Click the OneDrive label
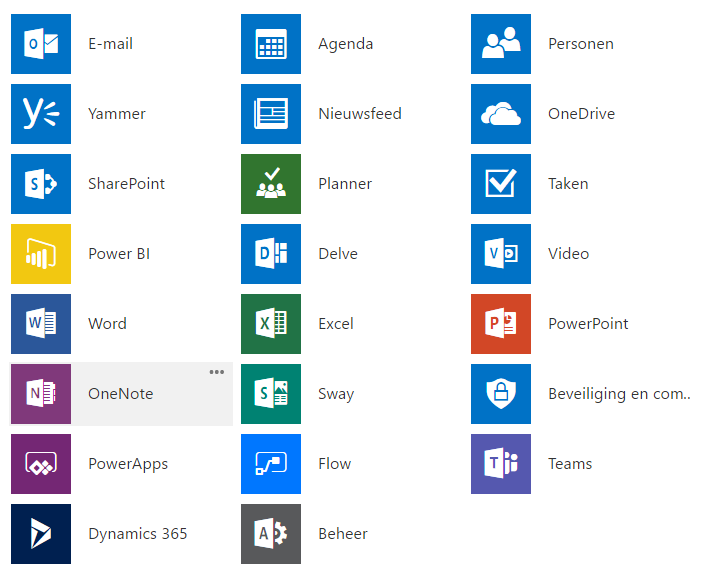 pos(581,114)
